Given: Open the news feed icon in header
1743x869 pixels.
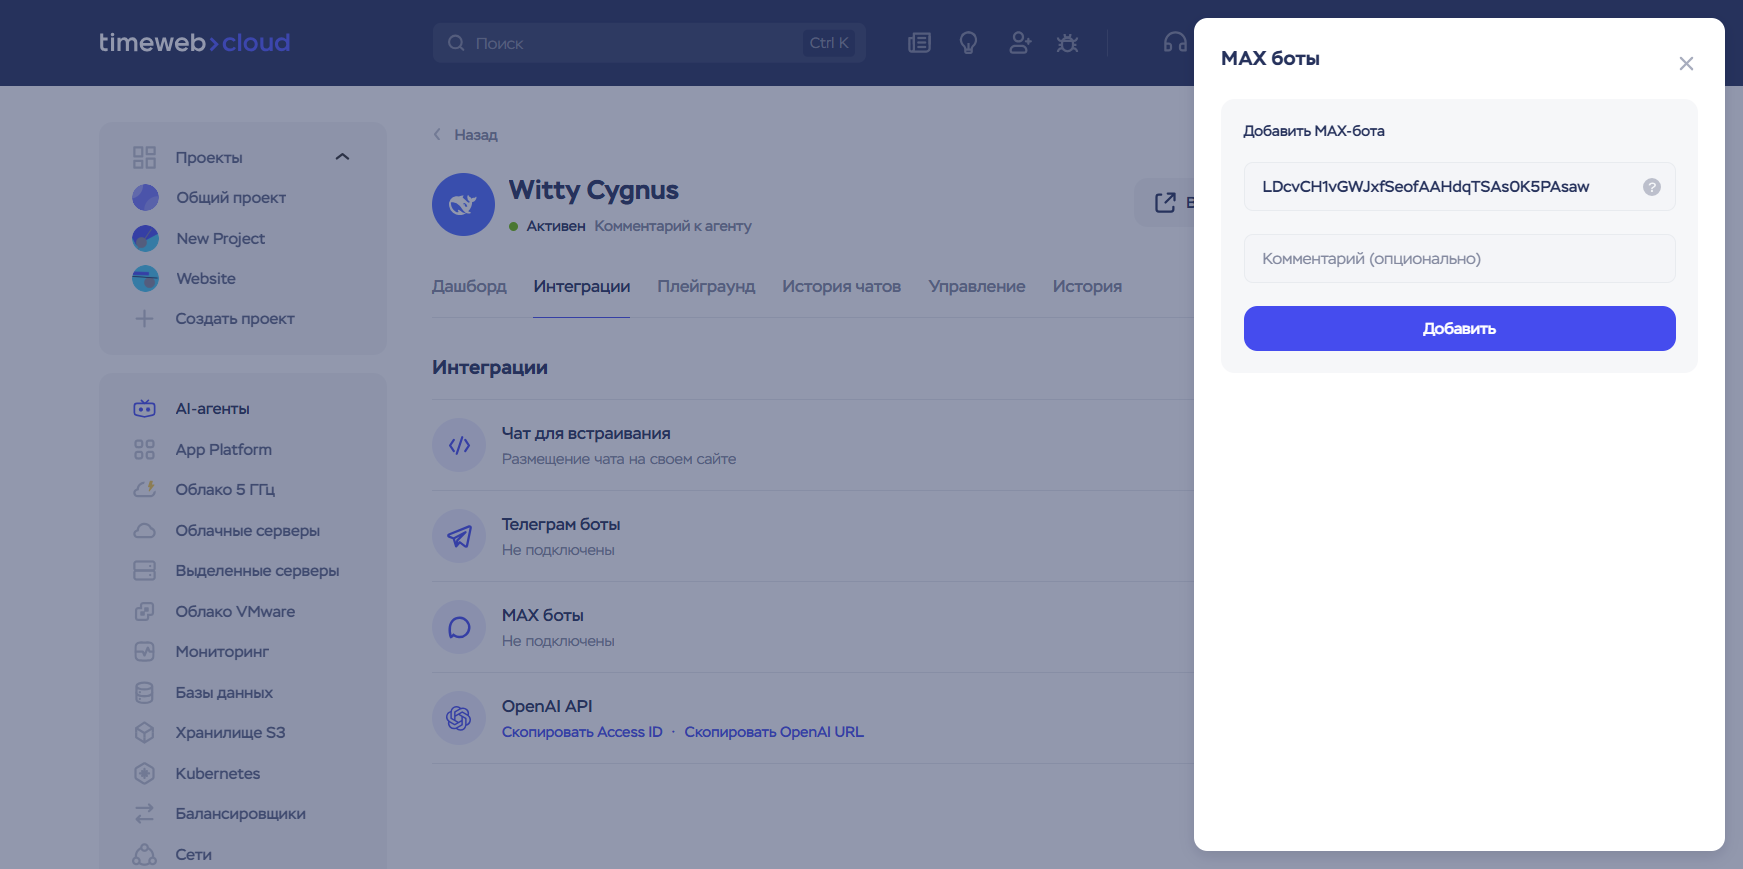Looking at the screenshot, I should coord(919,43).
